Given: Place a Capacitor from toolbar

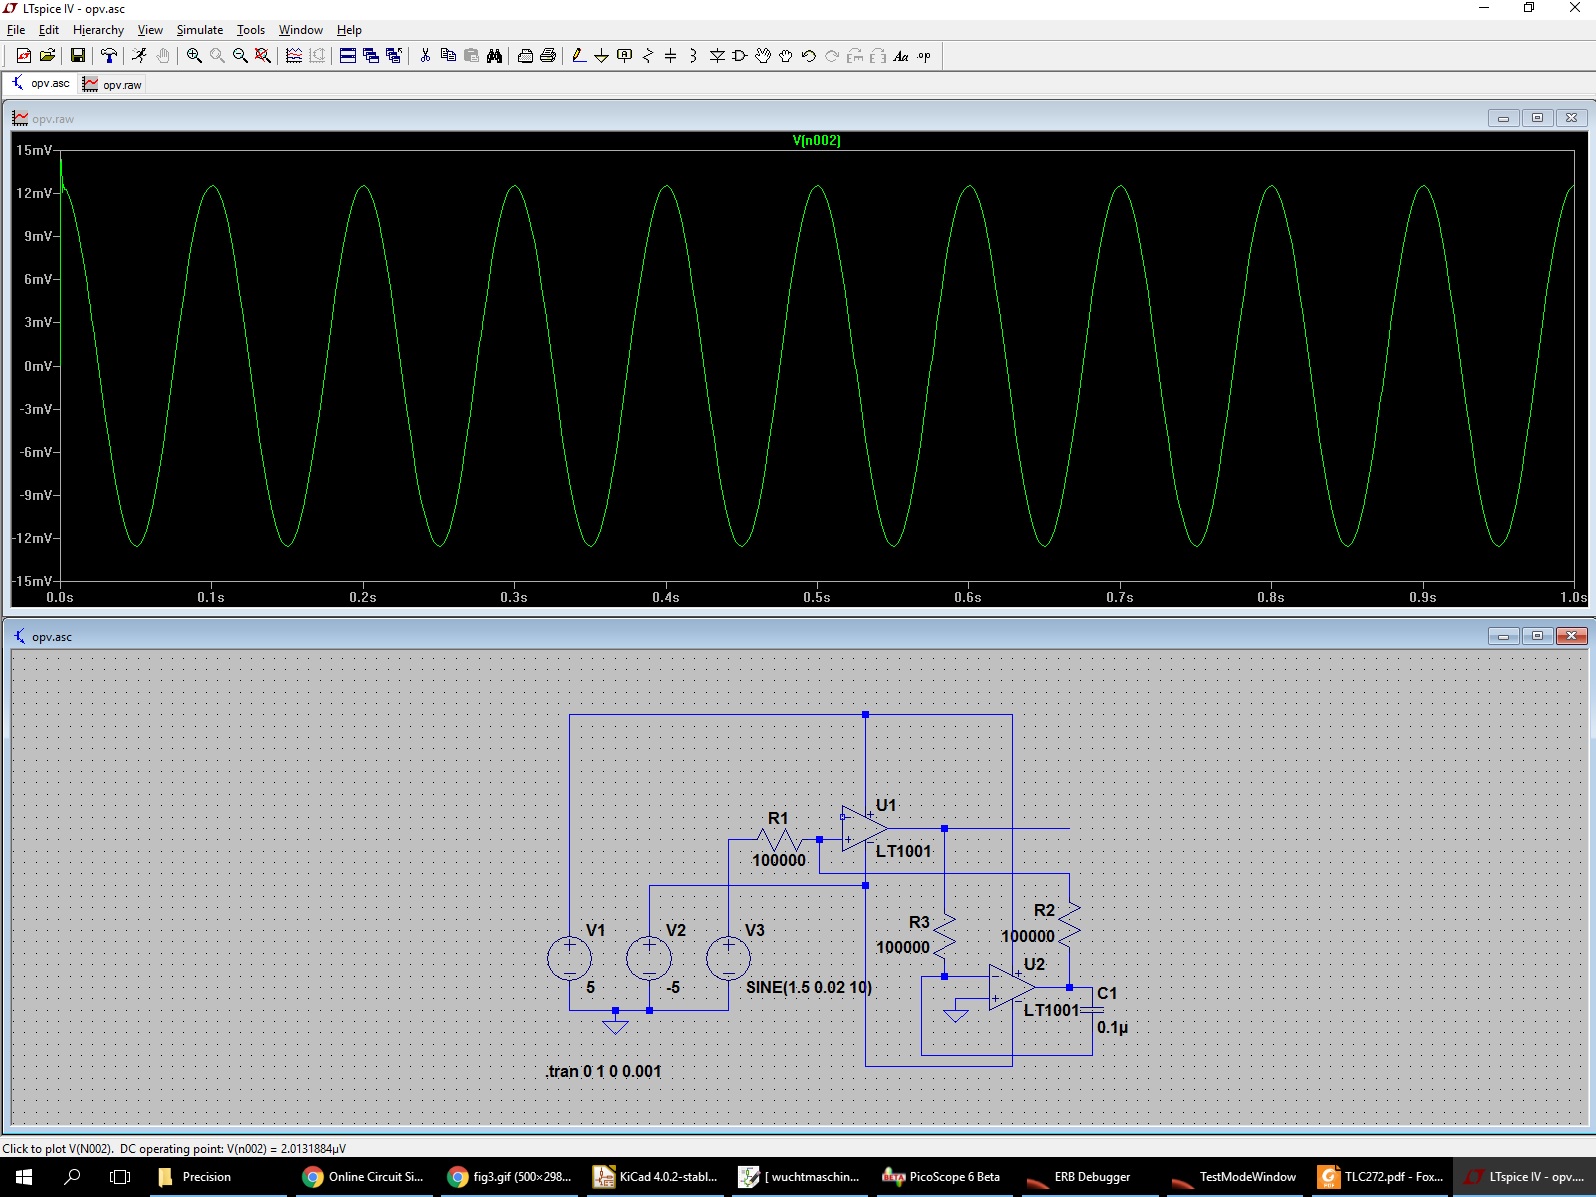Looking at the screenshot, I should tap(671, 56).
